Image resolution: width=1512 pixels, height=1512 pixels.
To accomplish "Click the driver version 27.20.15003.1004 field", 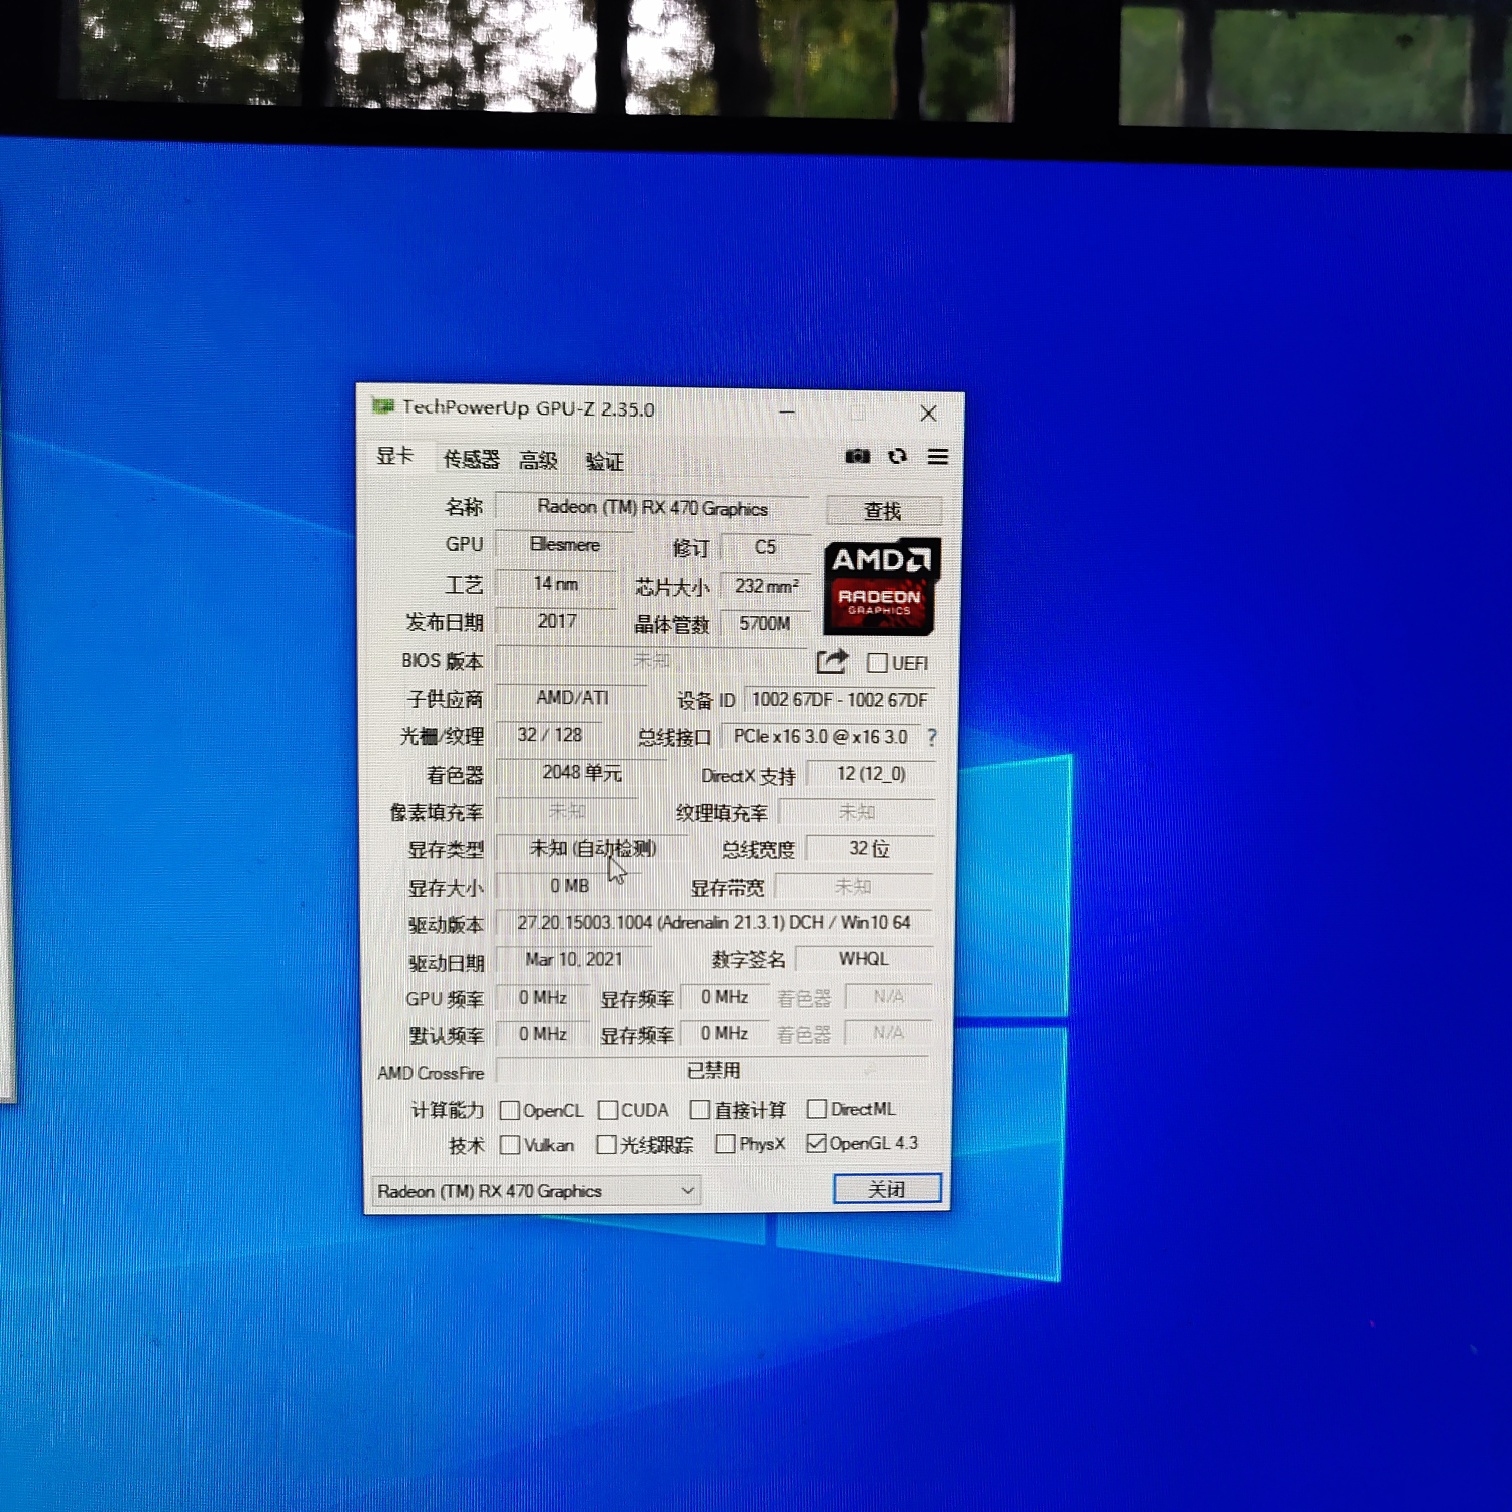I will coord(714,922).
